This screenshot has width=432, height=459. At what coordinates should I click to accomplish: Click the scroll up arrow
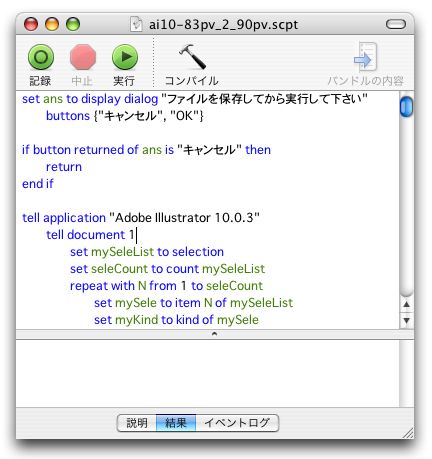click(406, 304)
